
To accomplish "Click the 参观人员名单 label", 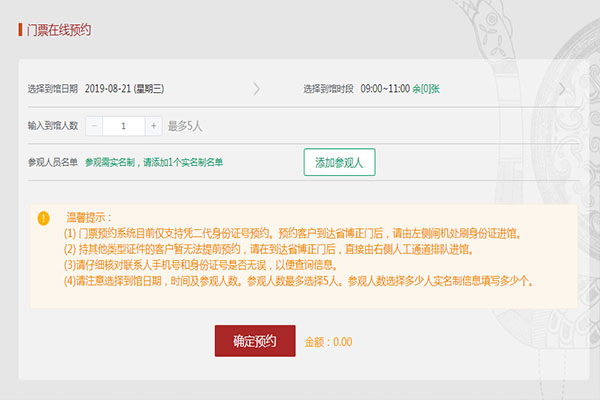I will (x=52, y=162).
